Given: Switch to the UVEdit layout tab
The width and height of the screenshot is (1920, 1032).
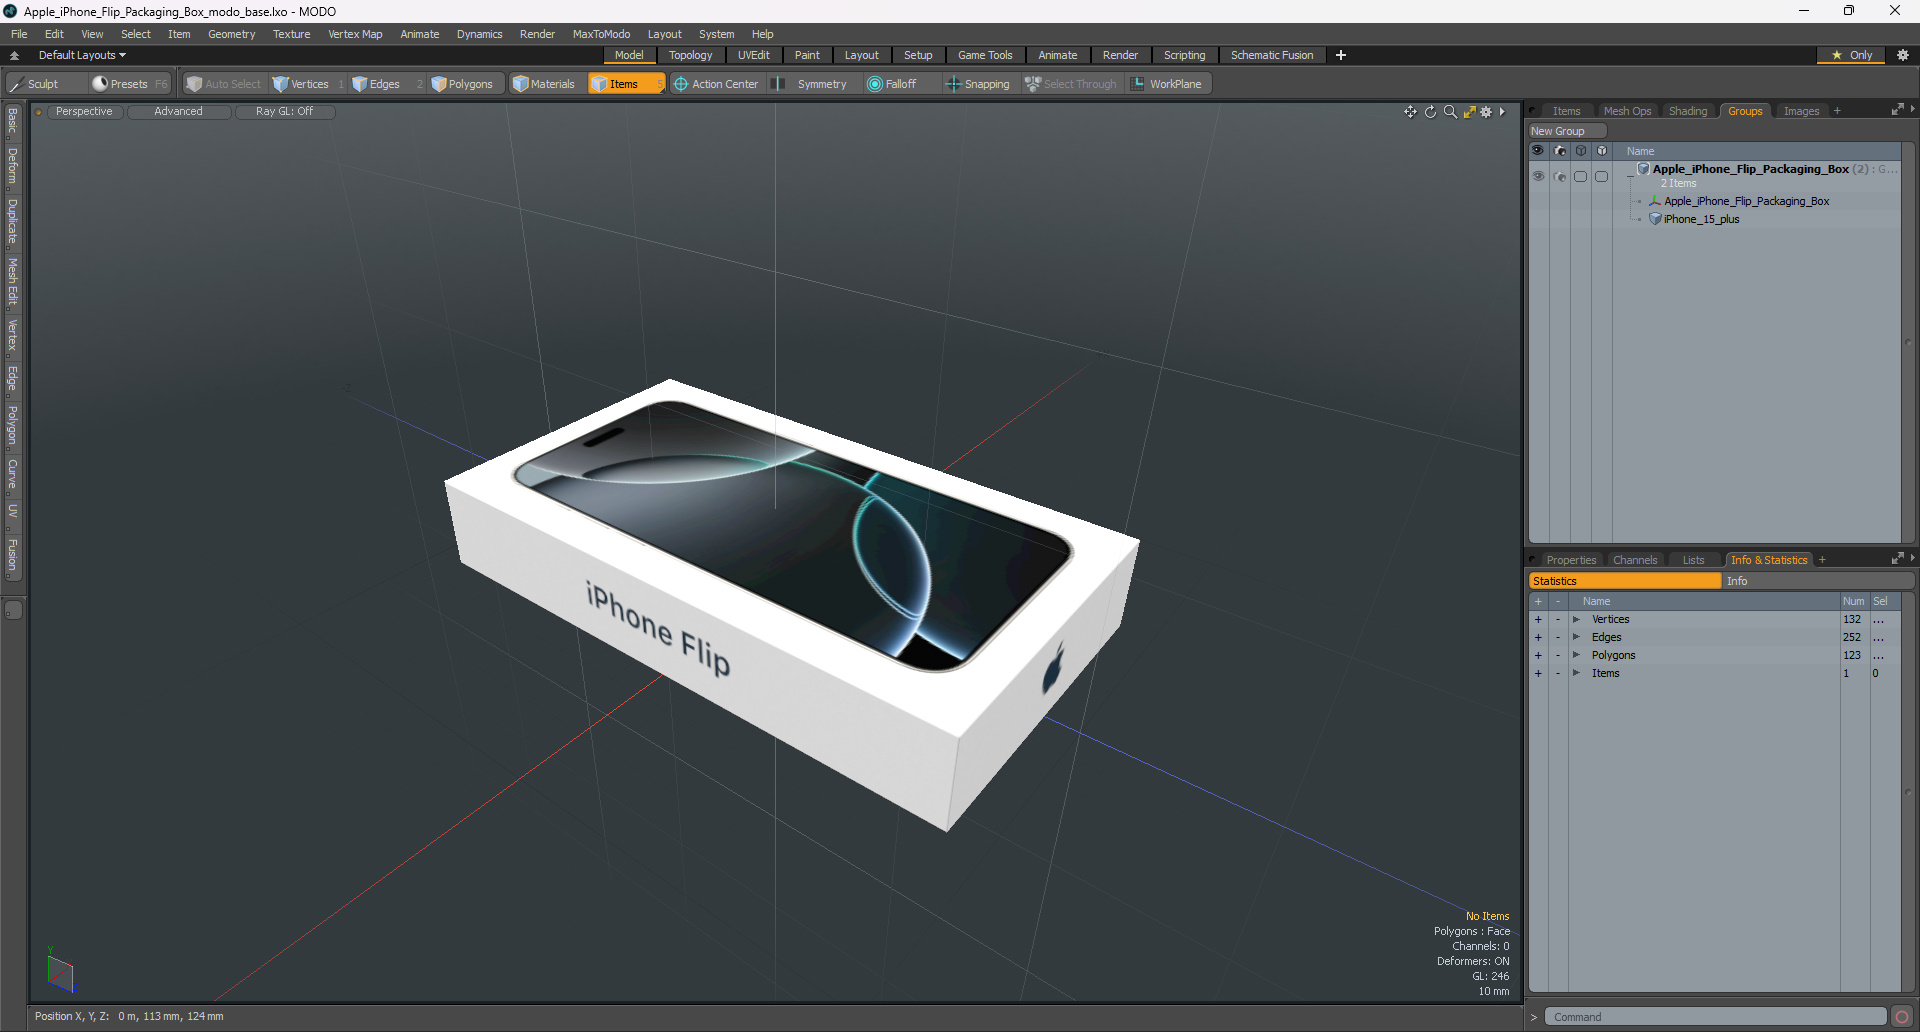Looking at the screenshot, I should tap(754, 55).
